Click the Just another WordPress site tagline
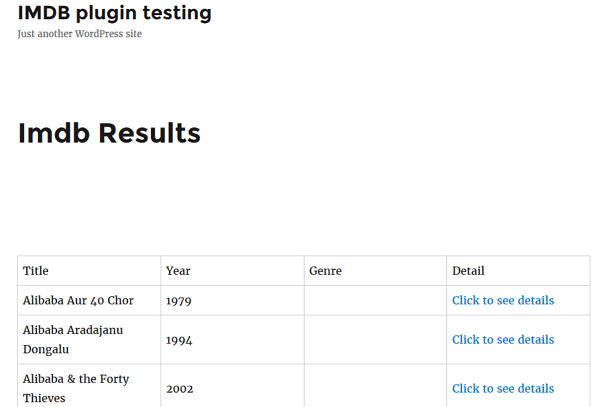The width and height of the screenshot is (600, 407). [80, 34]
